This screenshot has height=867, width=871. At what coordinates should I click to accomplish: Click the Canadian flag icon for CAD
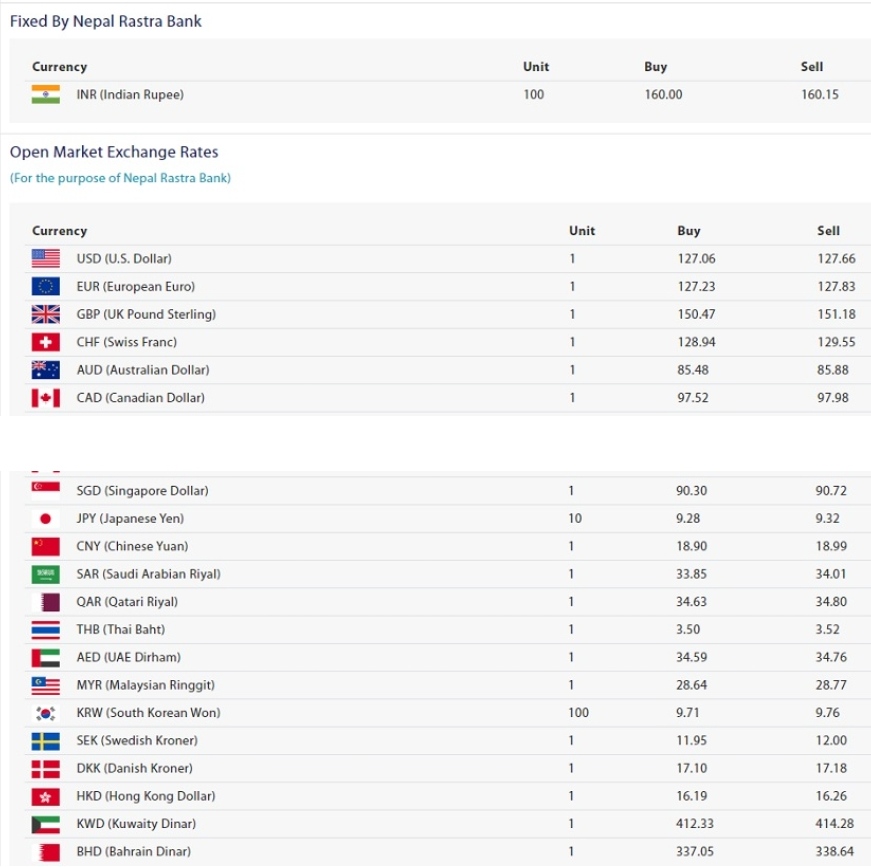coord(46,398)
